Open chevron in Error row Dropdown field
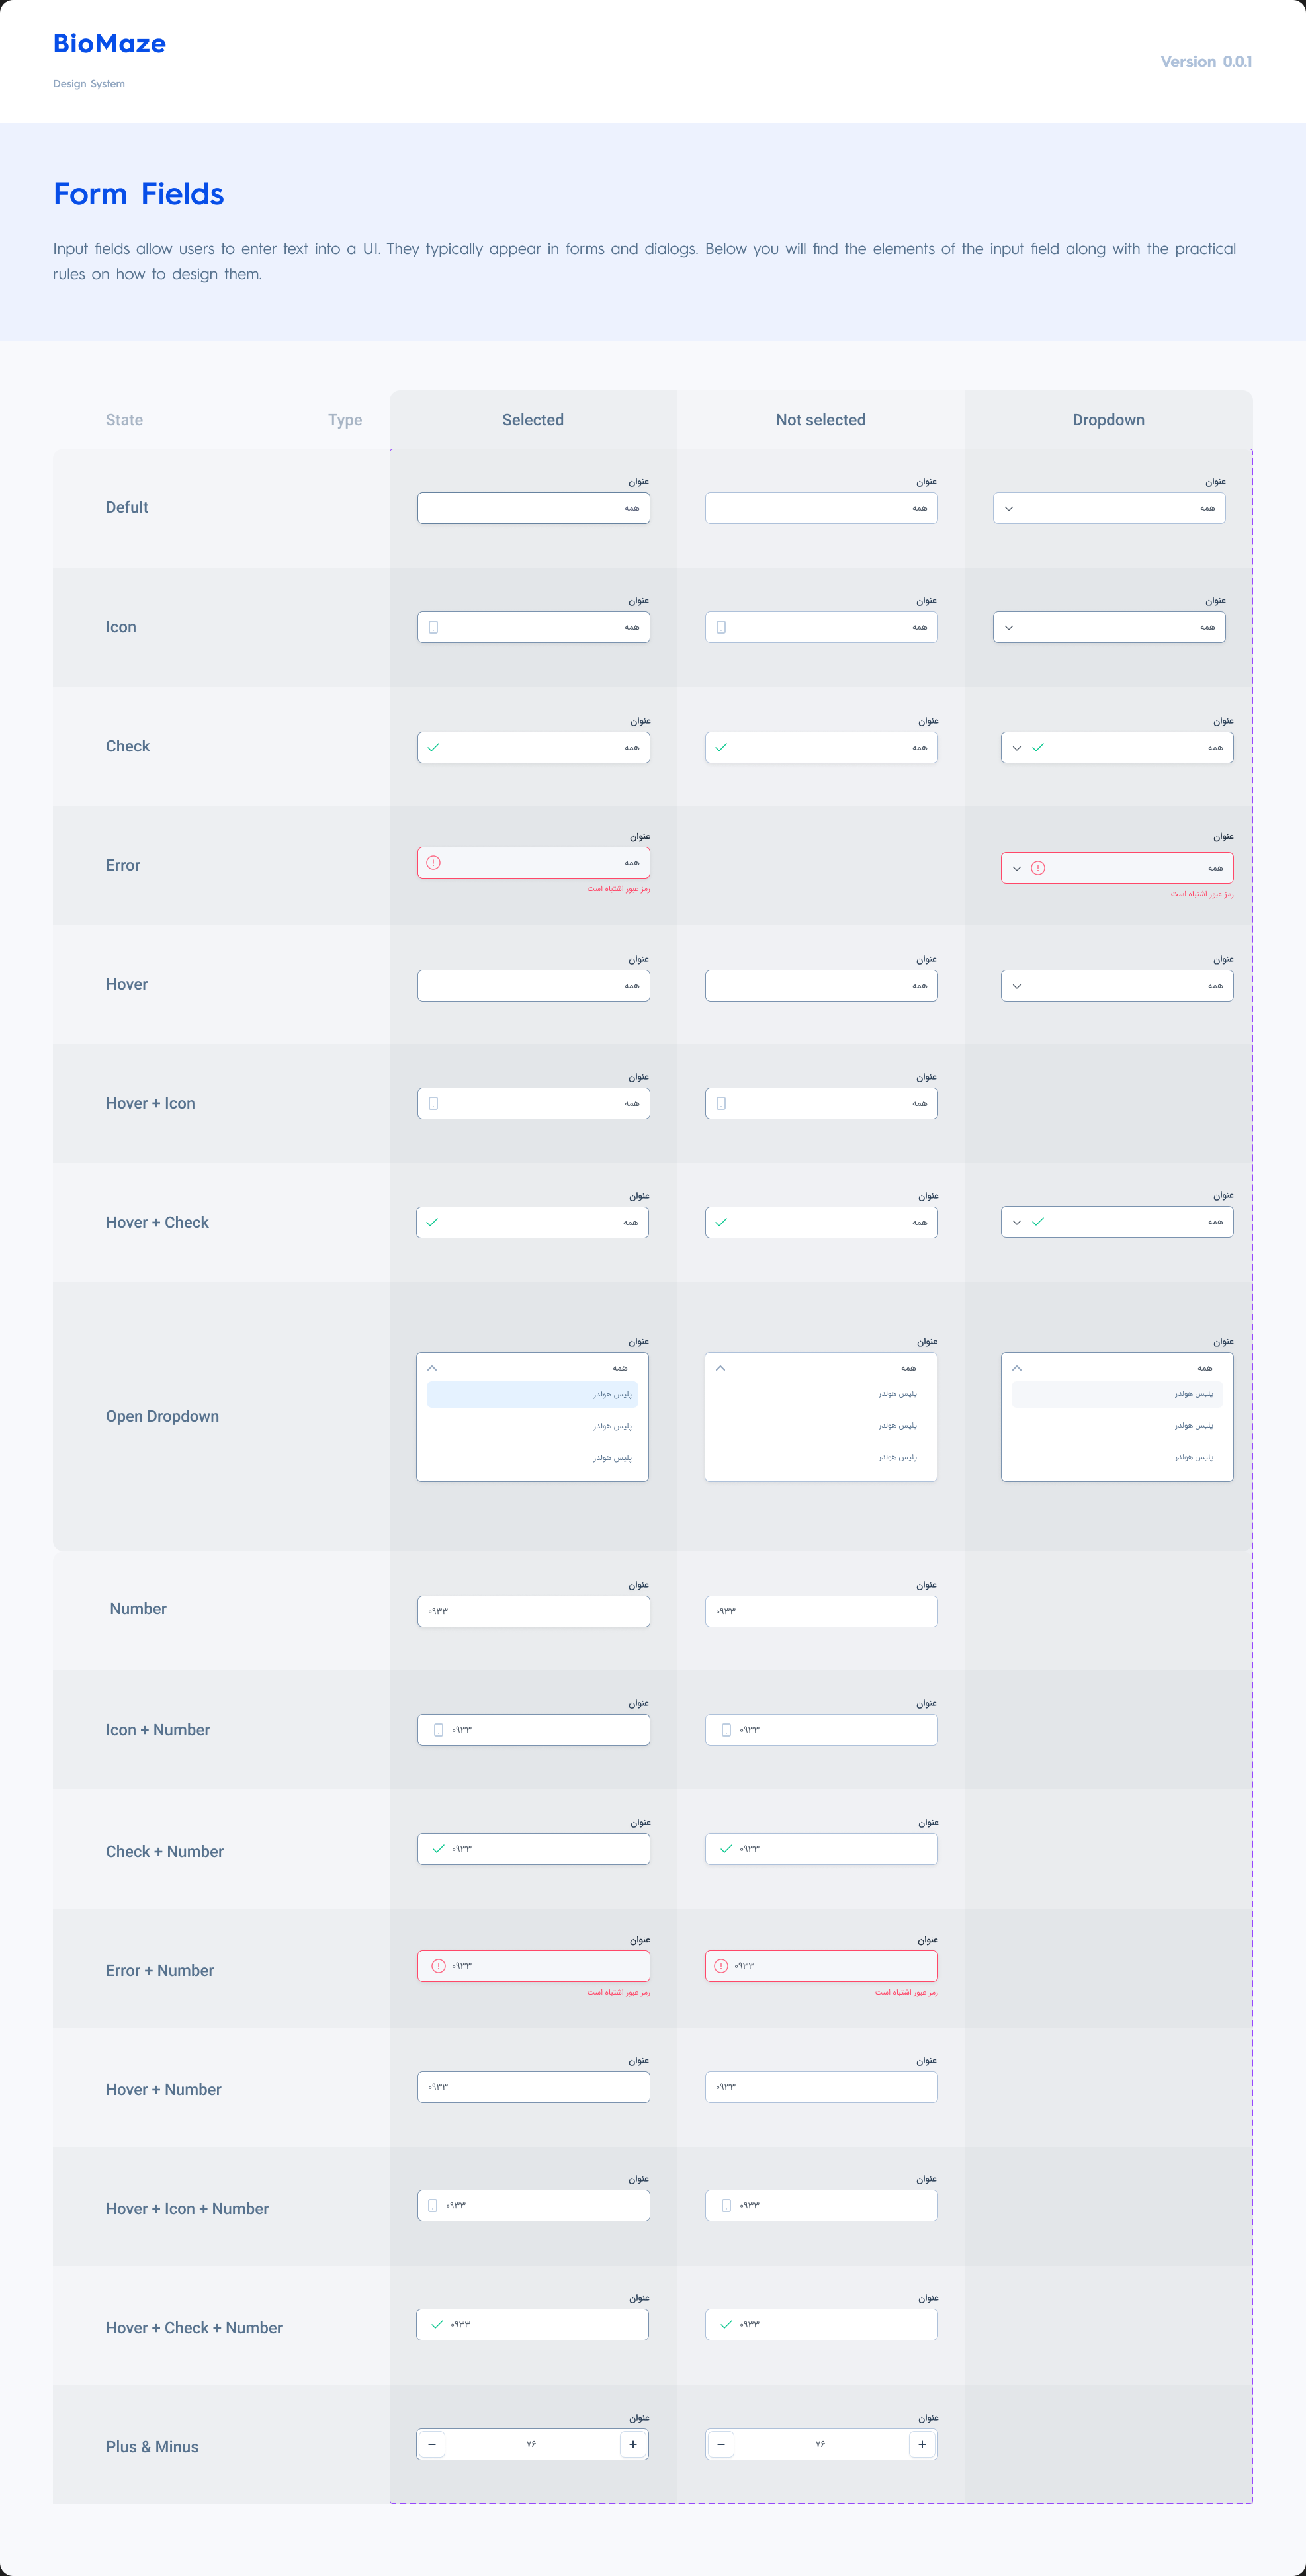Viewport: 1306px width, 2576px height. (1017, 868)
